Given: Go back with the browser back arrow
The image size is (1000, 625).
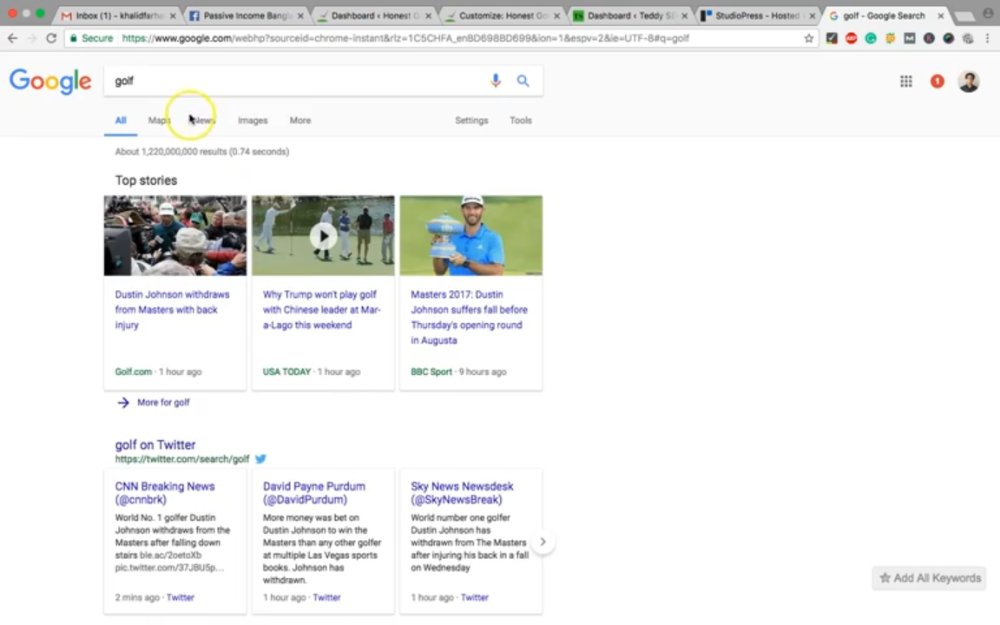Looking at the screenshot, I should click(x=12, y=38).
